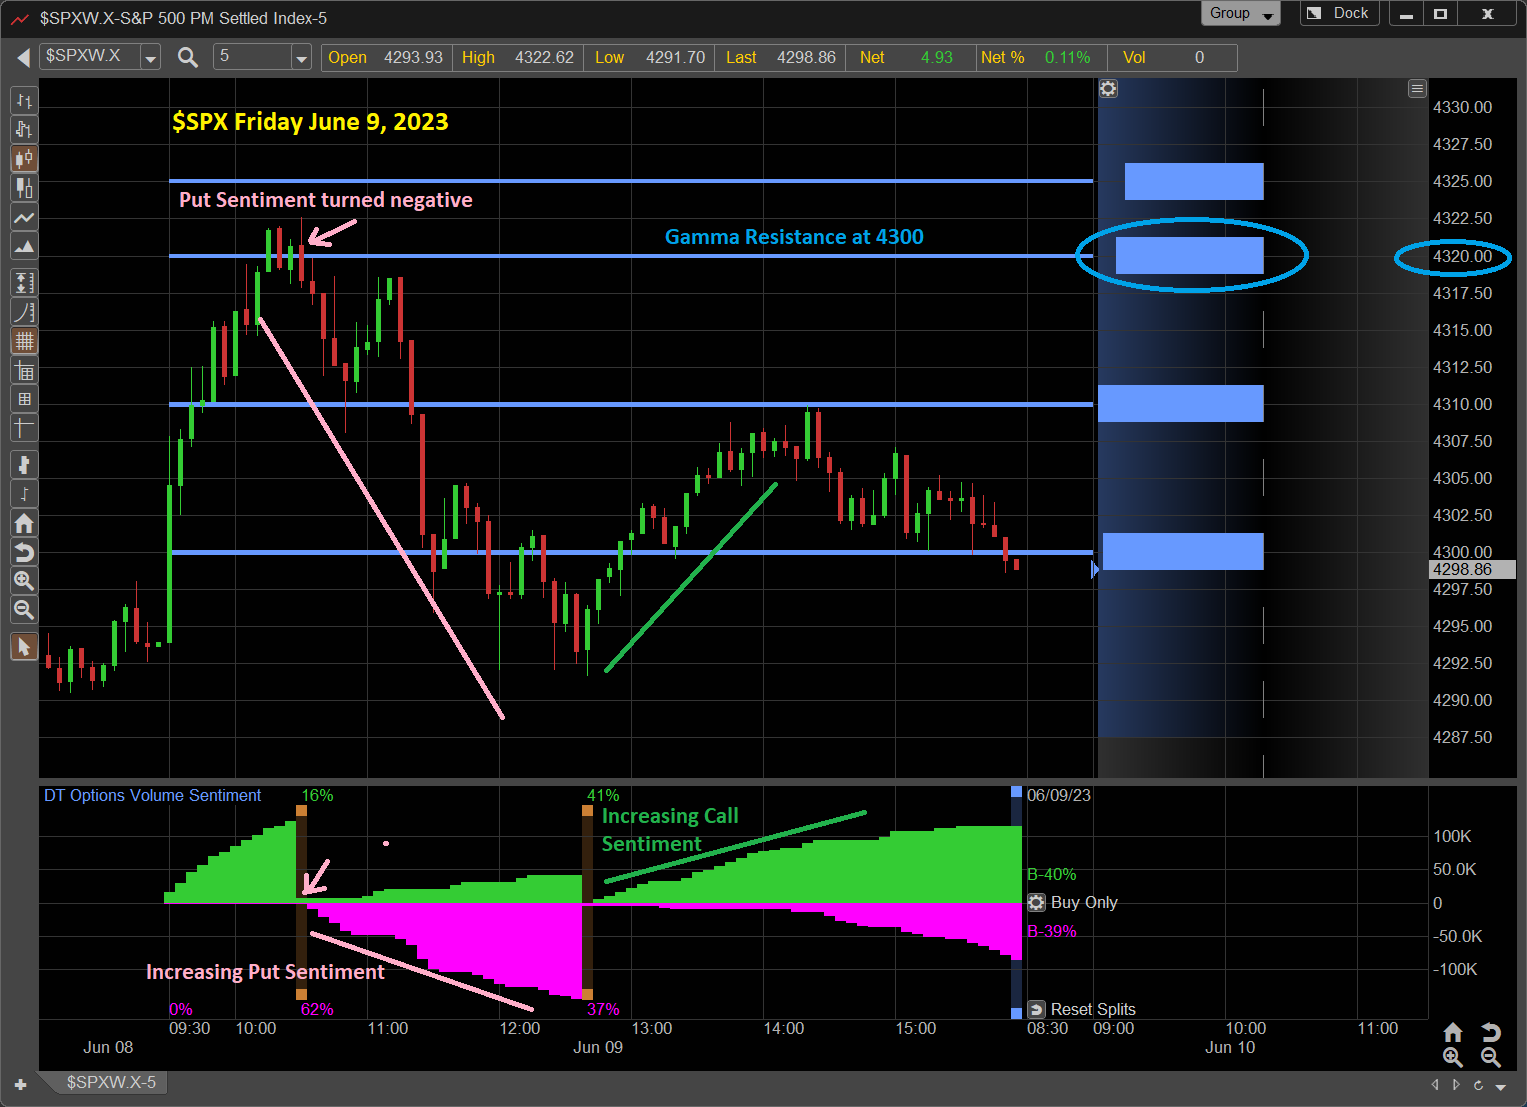Select the $SPXW.X-5 tab at bottom
The height and width of the screenshot is (1107, 1527).
click(x=110, y=1082)
